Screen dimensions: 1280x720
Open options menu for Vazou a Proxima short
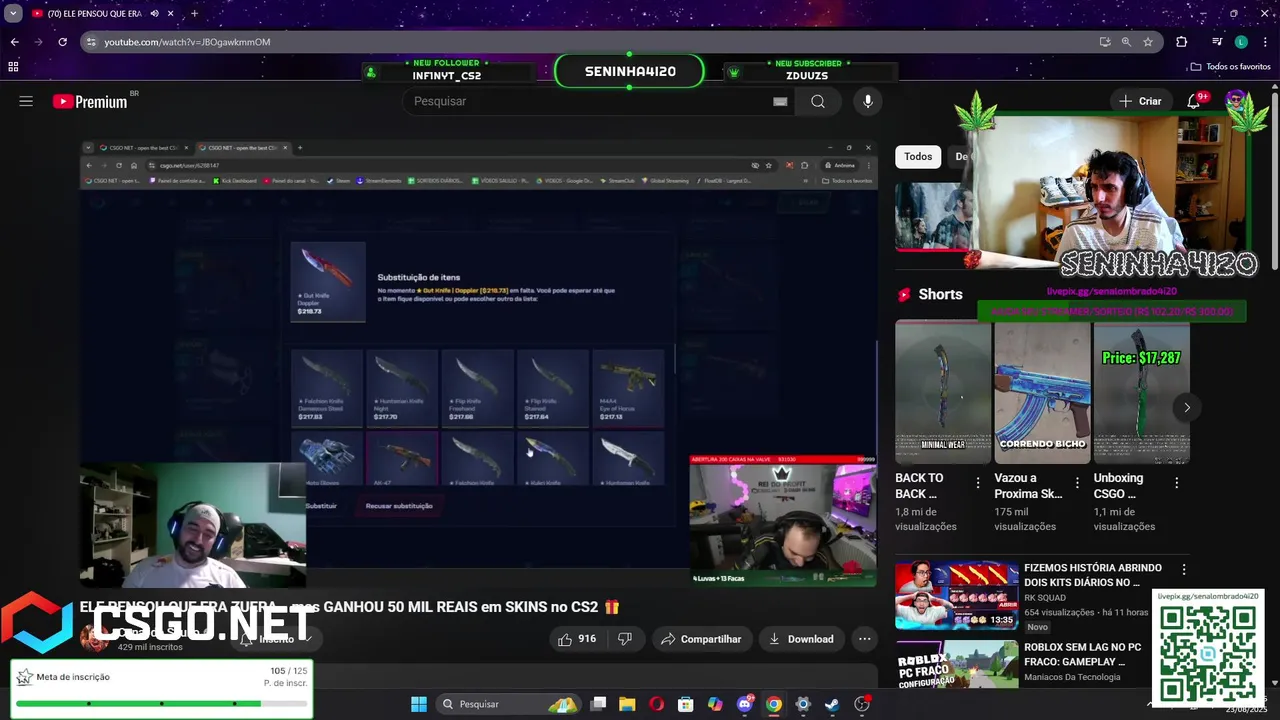pyautogui.click(x=1077, y=482)
